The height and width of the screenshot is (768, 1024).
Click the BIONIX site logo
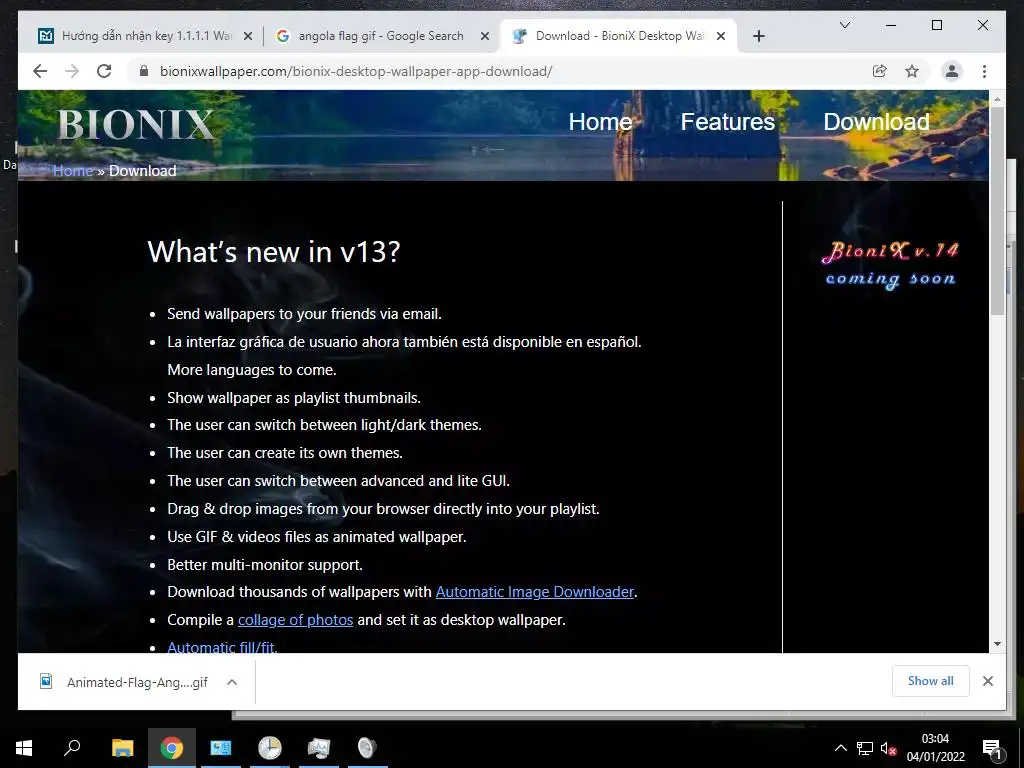(x=136, y=124)
